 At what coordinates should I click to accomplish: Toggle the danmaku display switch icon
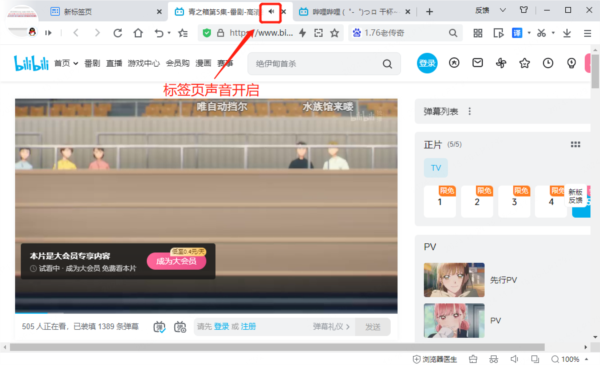159,327
